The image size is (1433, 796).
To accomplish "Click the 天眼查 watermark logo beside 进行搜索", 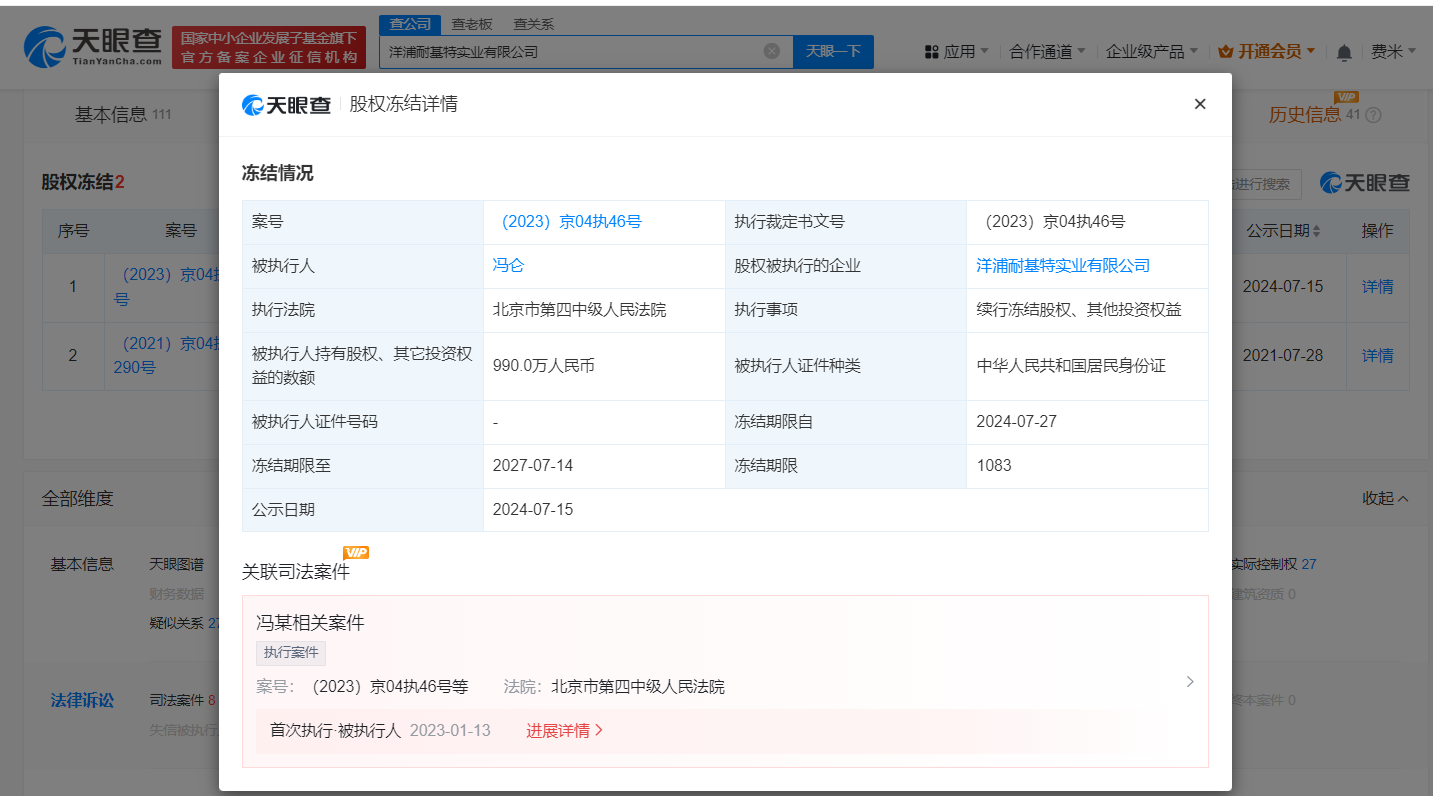I will click(1364, 183).
